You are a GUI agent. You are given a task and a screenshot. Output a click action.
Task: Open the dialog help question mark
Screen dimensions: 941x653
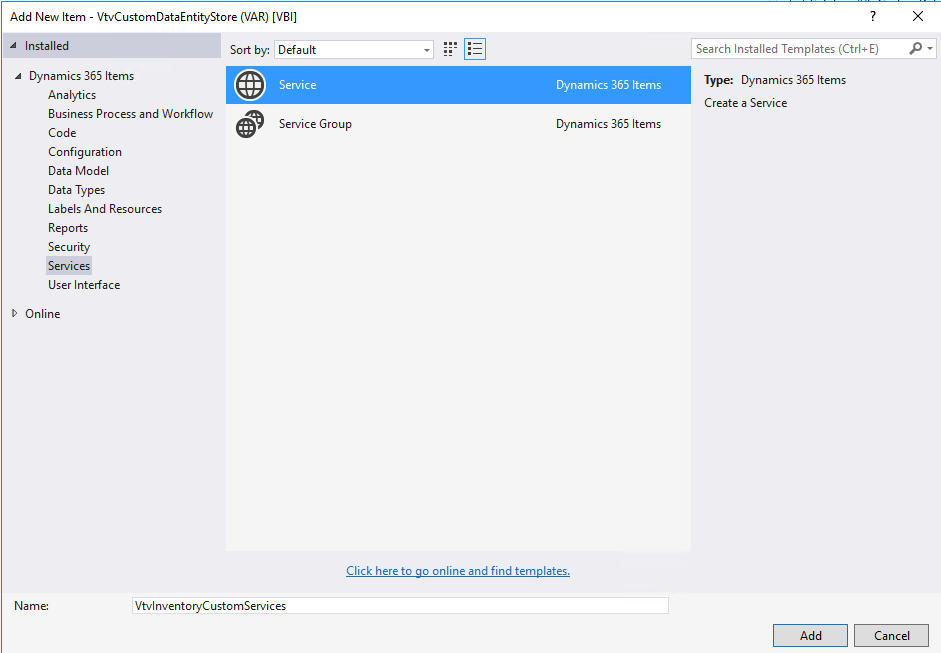click(873, 16)
